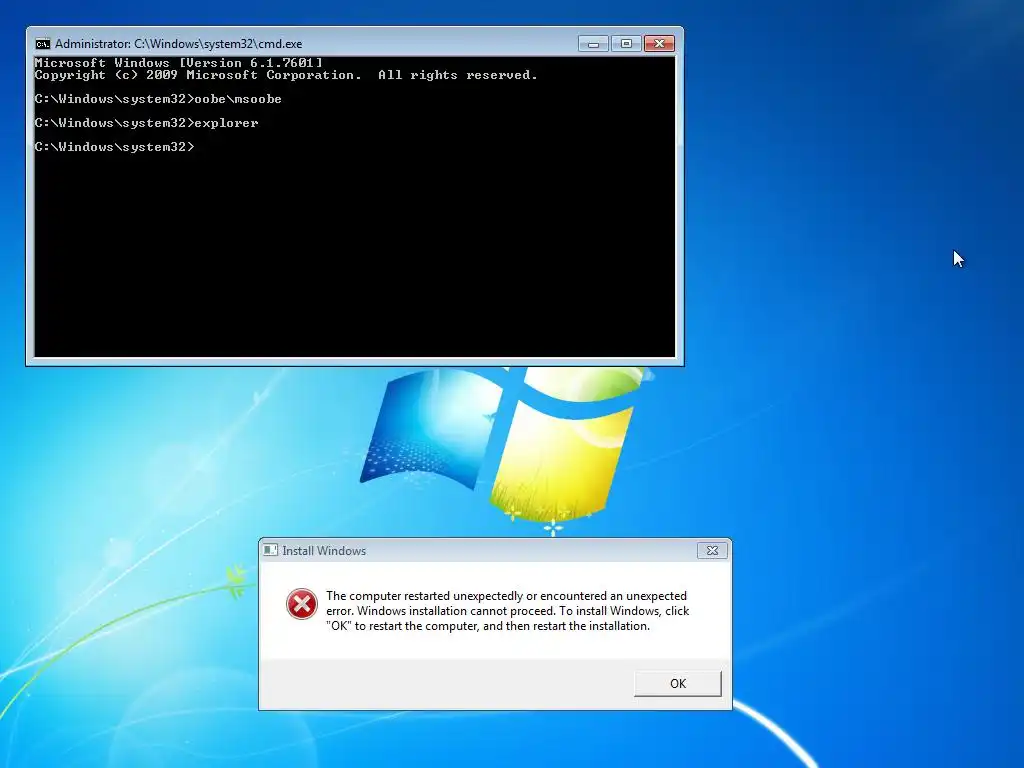Click the Install Windows title text
This screenshot has width=1024, height=768.
pyautogui.click(x=324, y=551)
